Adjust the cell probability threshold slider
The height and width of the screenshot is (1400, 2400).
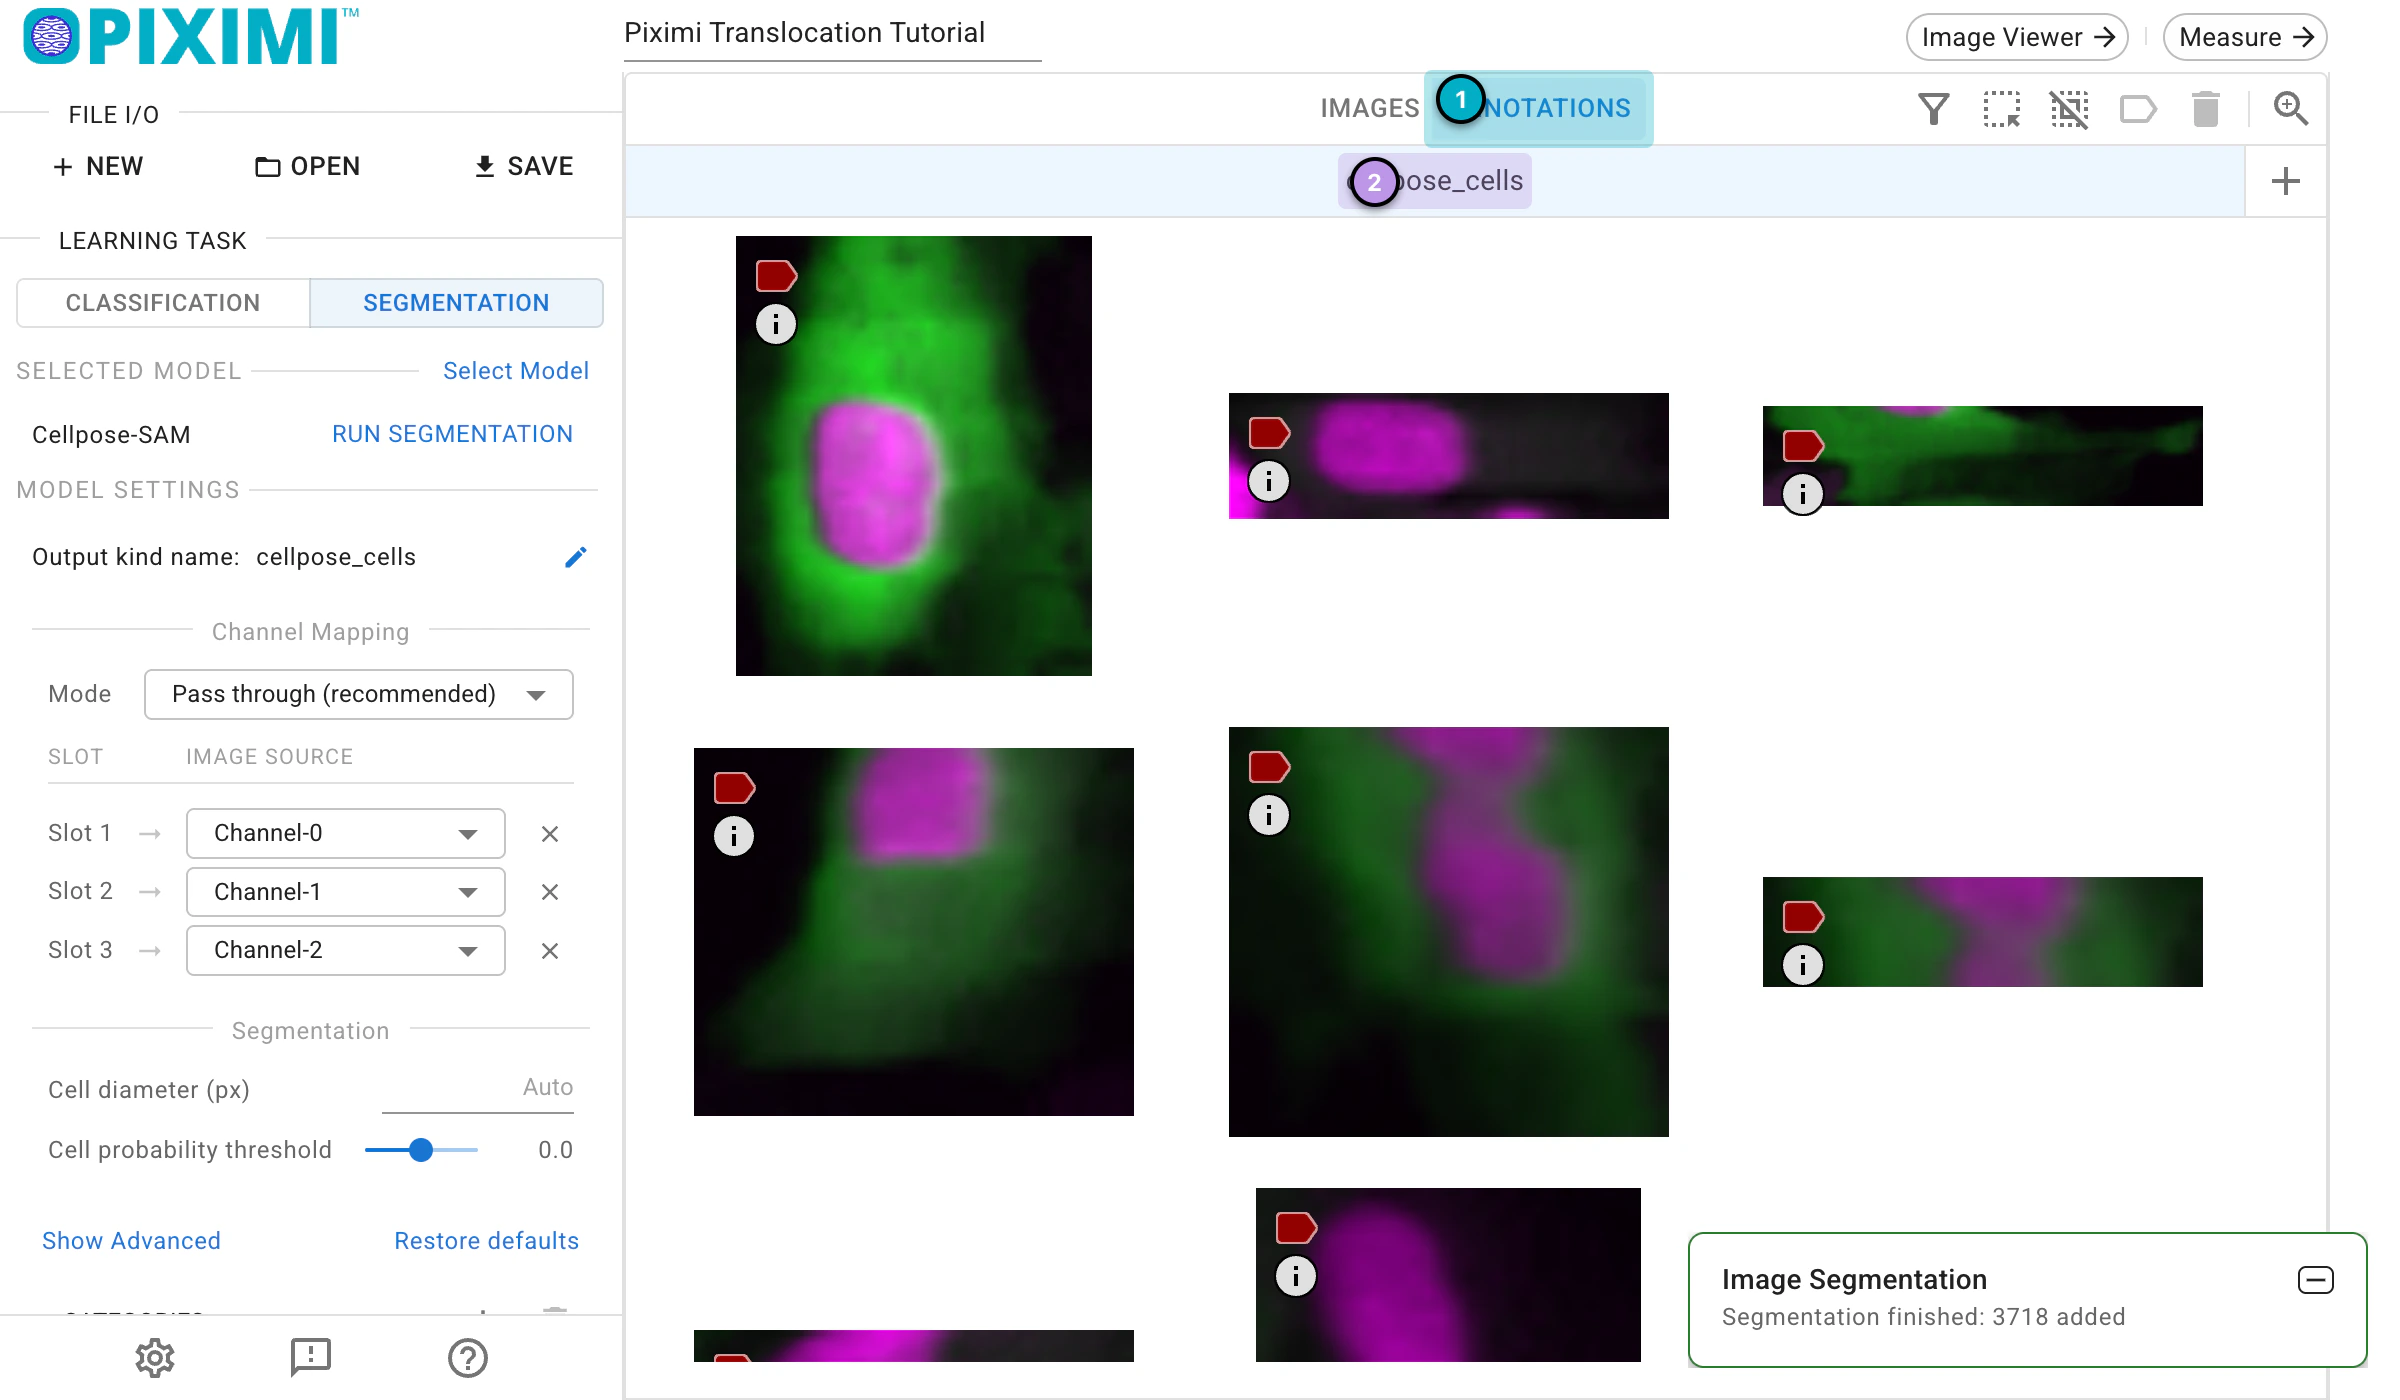point(421,1150)
